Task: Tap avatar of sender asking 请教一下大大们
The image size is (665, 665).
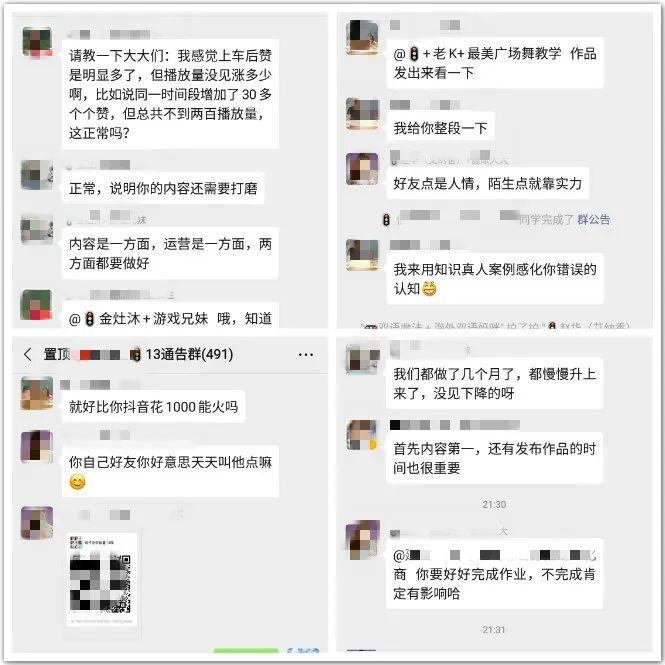Action: coord(37,42)
